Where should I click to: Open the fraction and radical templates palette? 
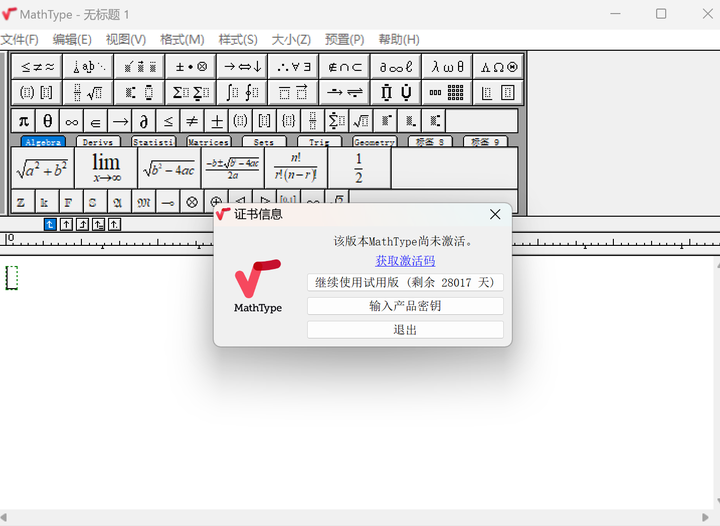coord(89,93)
